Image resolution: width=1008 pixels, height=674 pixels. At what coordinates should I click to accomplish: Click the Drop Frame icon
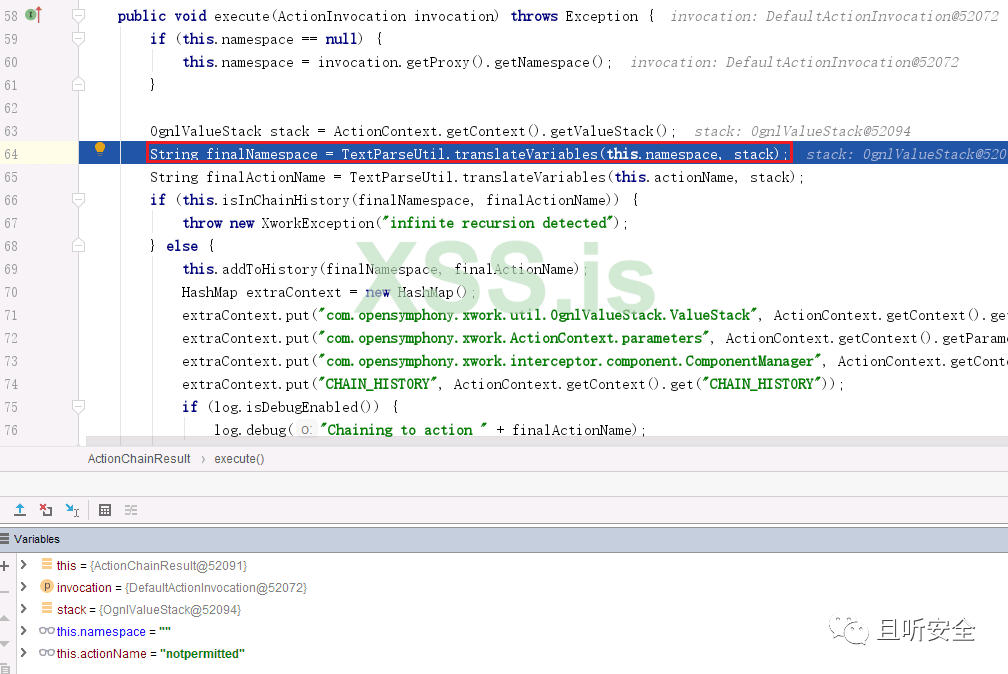tap(46, 510)
